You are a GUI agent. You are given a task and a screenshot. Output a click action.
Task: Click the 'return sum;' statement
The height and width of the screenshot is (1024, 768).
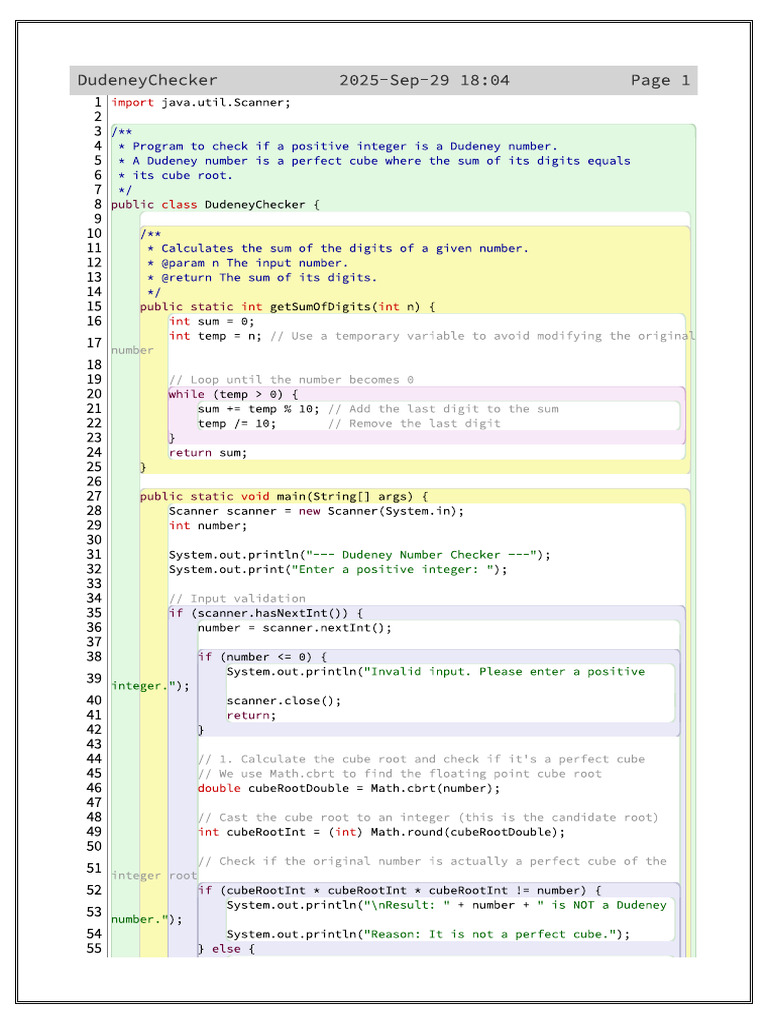point(208,453)
